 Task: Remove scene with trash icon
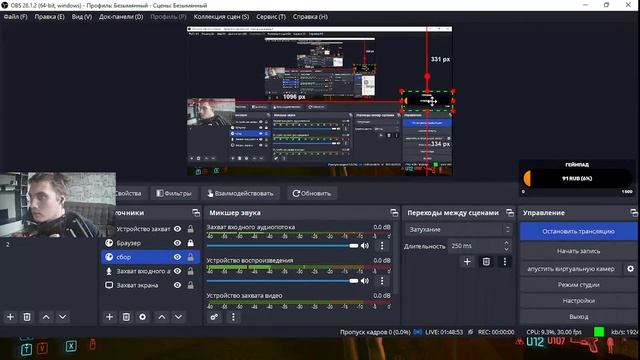click(27, 317)
